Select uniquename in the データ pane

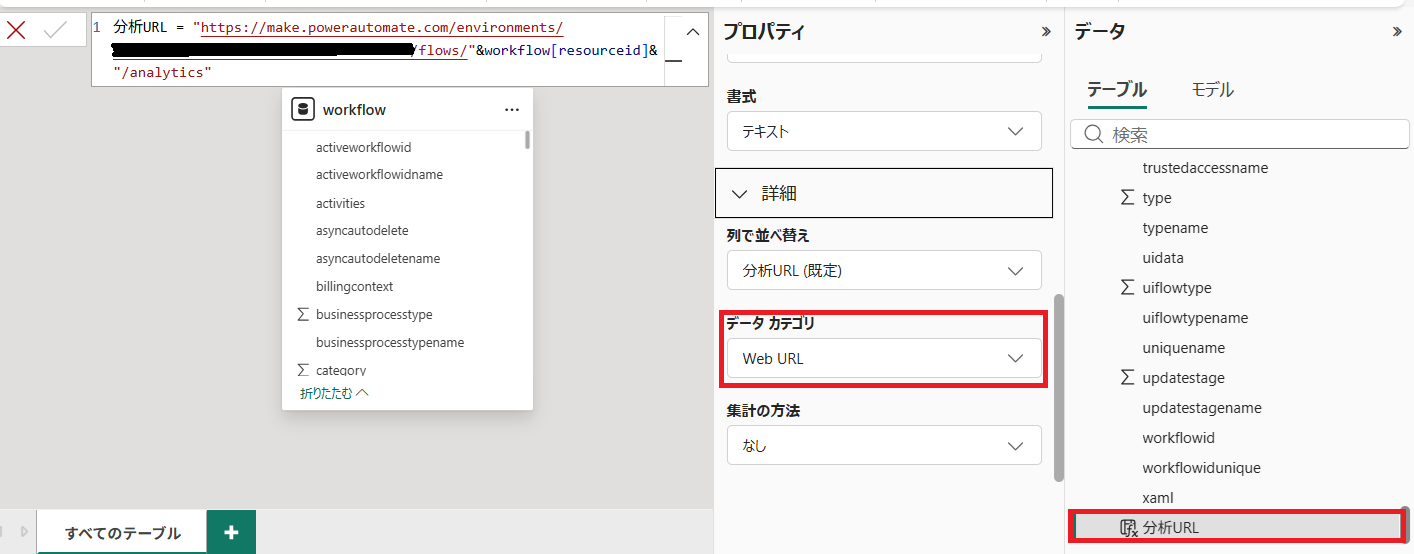pyautogui.click(x=1183, y=348)
